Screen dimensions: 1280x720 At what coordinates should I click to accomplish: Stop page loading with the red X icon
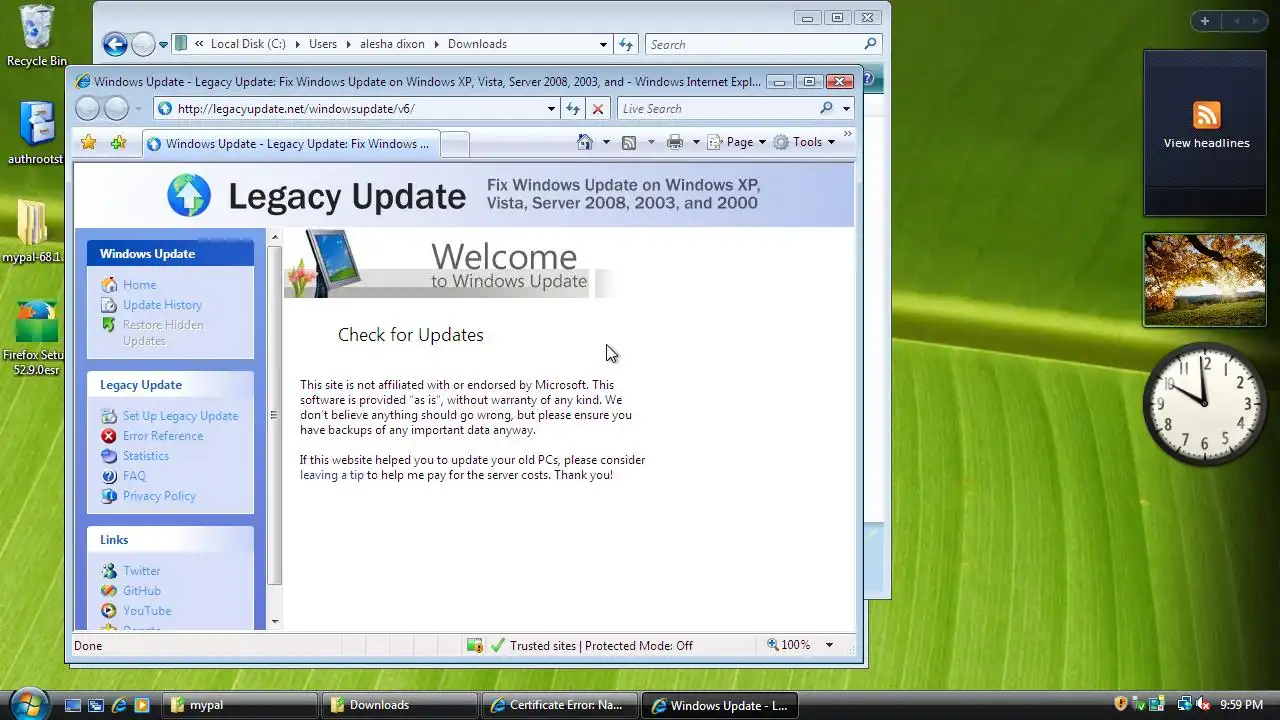click(598, 108)
